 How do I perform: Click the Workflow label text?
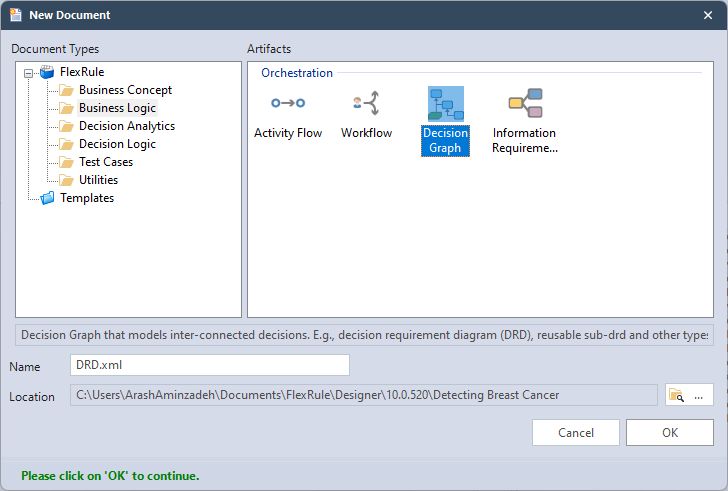[366, 133]
